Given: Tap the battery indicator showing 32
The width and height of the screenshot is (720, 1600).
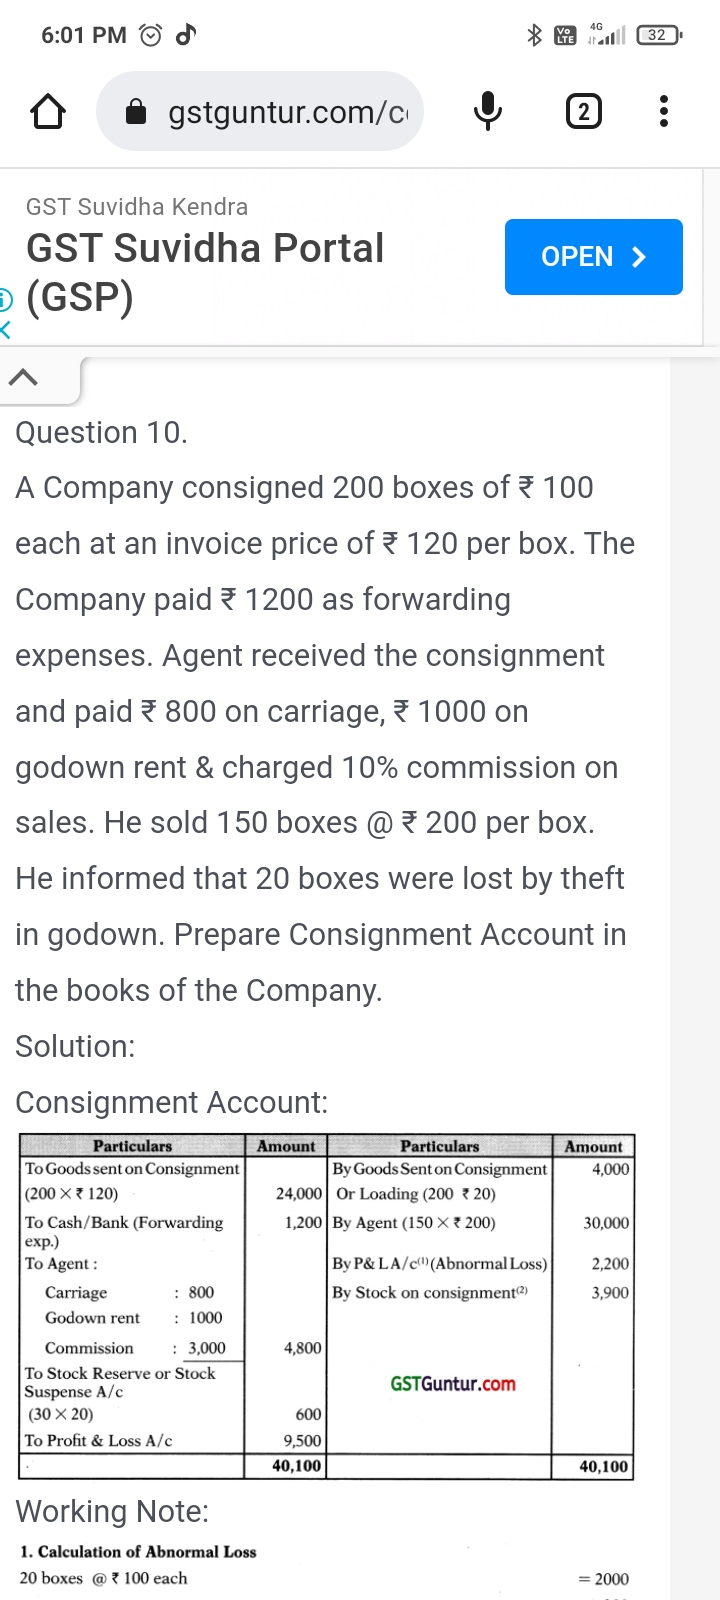Looking at the screenshot, I should click(x=657, y=35).
